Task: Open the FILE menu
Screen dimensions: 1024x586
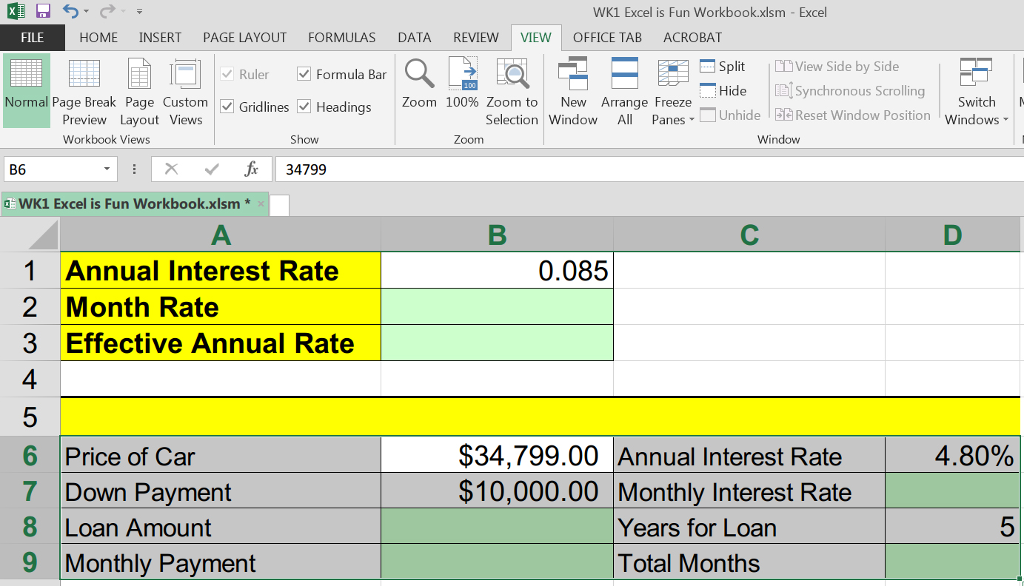Action: tap(32, 37)
